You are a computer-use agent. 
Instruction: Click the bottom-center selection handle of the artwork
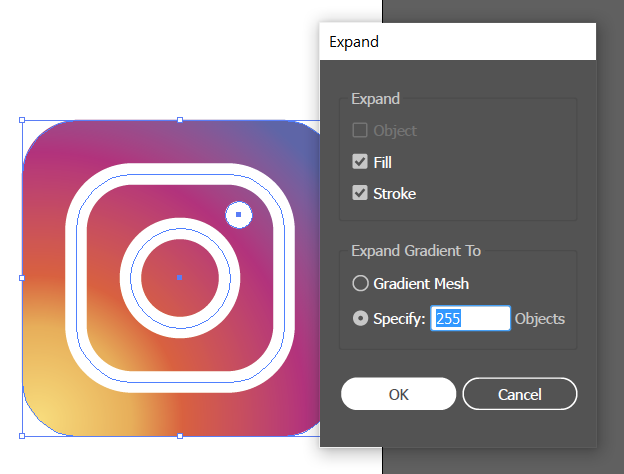point(180,436)
